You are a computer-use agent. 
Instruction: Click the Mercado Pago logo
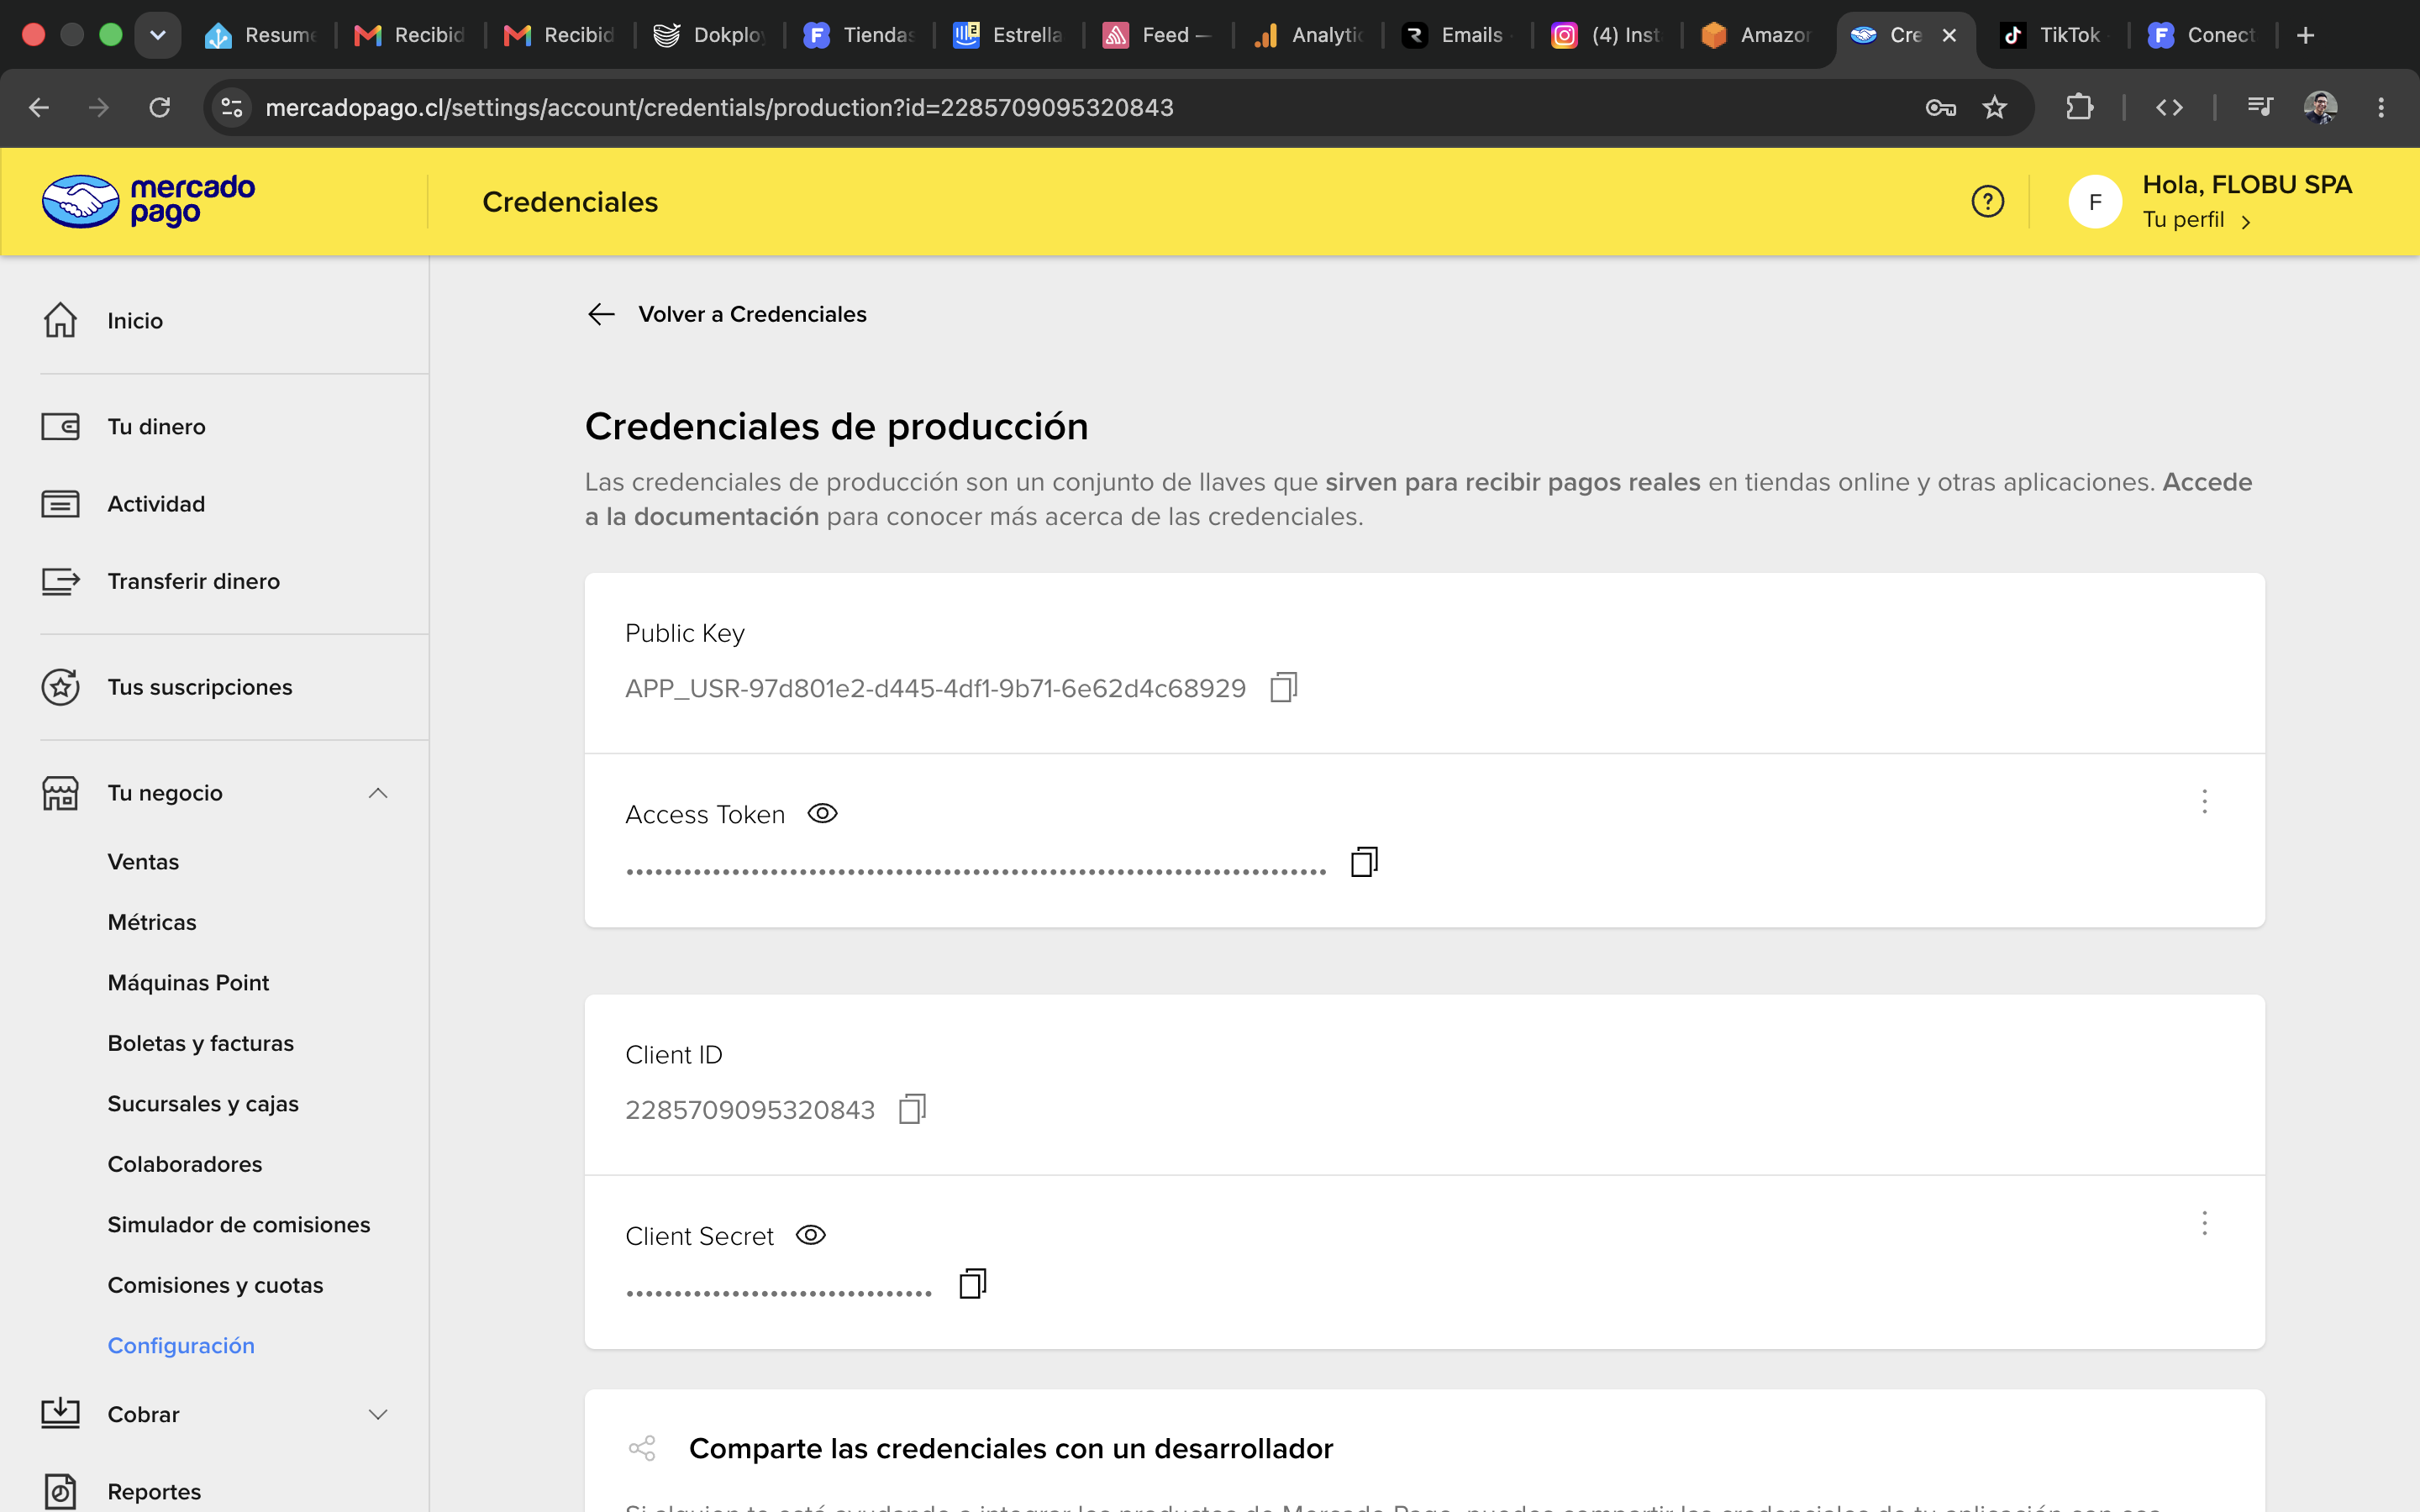(x=148, y=201)
